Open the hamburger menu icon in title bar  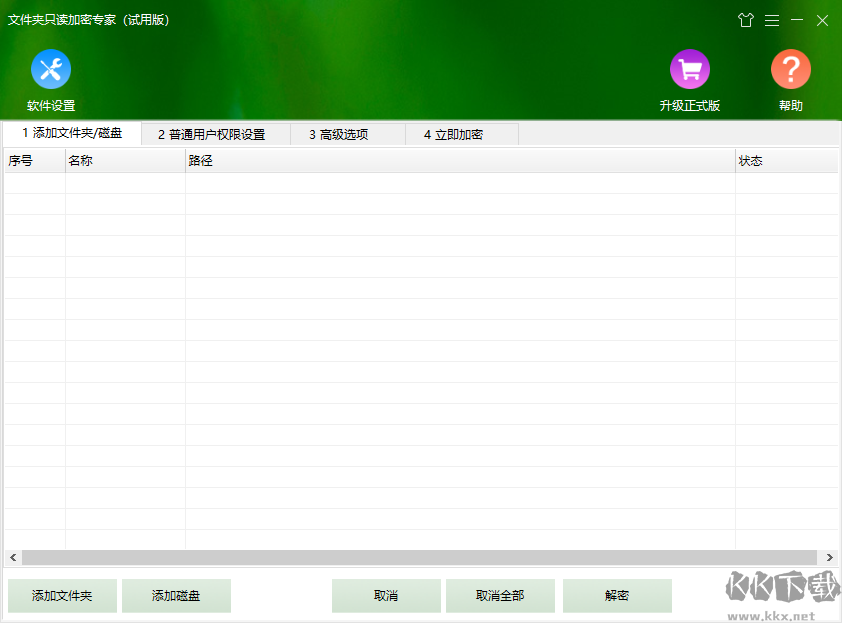[x=772, y=20]
